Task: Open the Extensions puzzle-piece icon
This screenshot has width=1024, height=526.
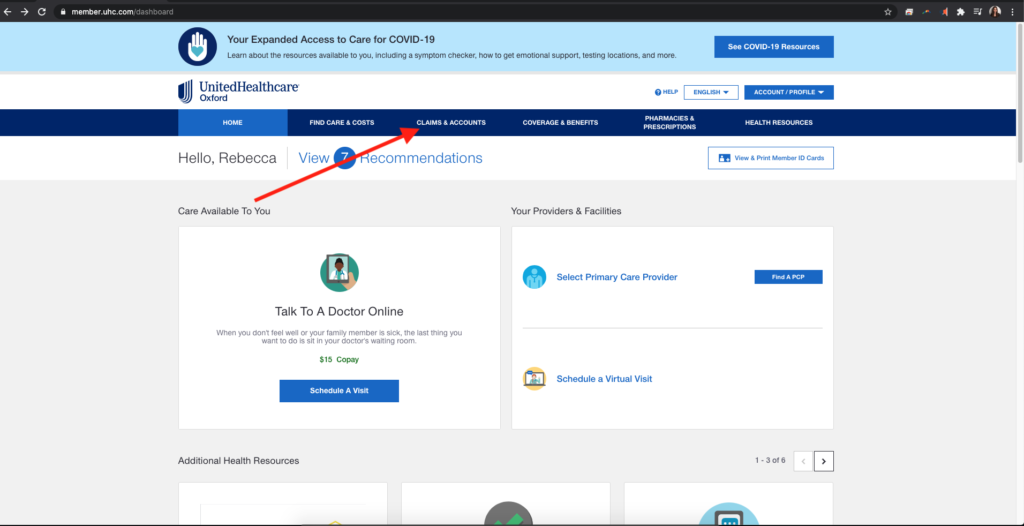Action: coord(960,12)
